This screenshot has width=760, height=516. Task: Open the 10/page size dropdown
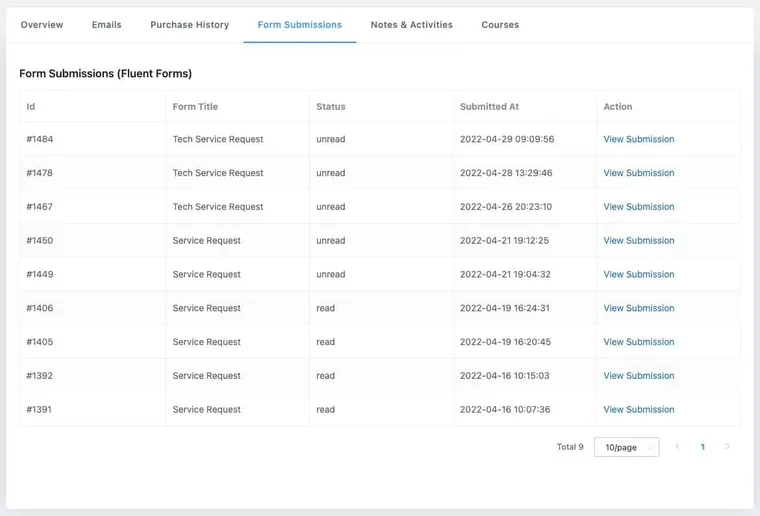pos(626,447)
